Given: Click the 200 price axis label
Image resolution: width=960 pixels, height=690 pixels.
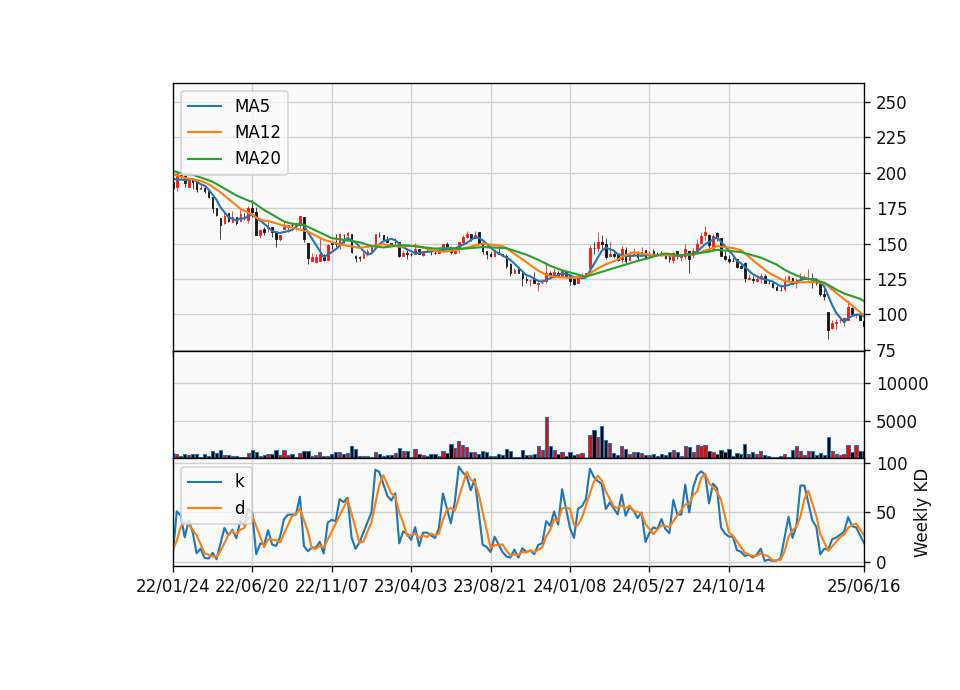Looking at the screenshot, I should pos(891,174).
